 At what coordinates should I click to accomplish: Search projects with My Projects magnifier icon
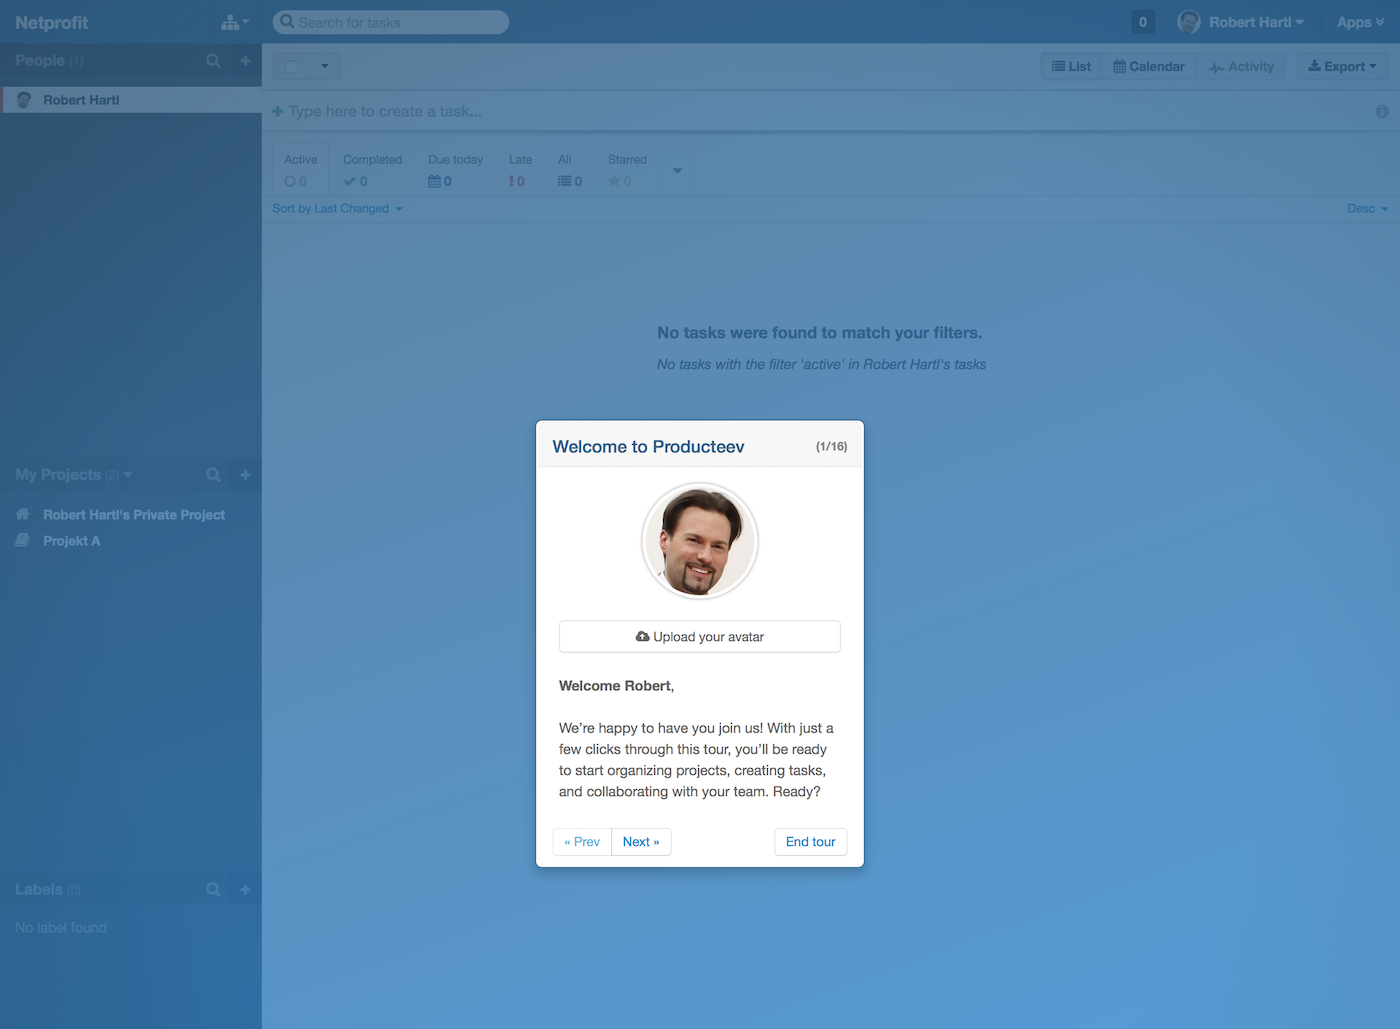[213, 475]
